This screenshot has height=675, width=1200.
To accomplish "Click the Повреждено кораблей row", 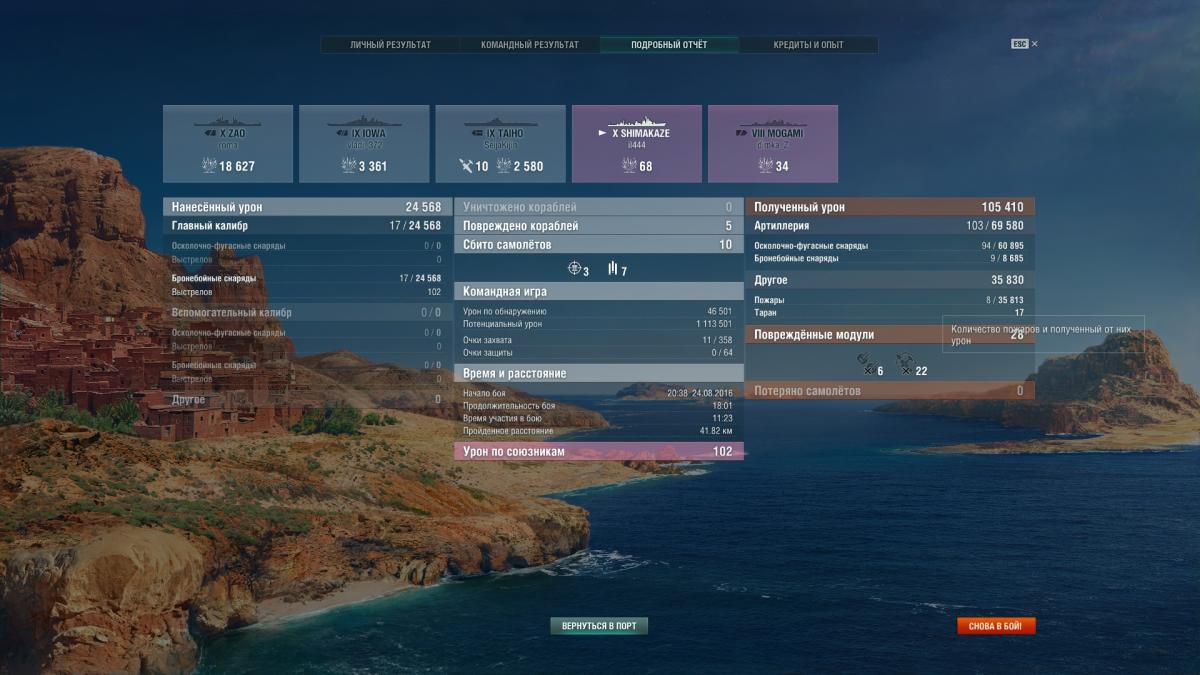I will [x=599, y=226].
